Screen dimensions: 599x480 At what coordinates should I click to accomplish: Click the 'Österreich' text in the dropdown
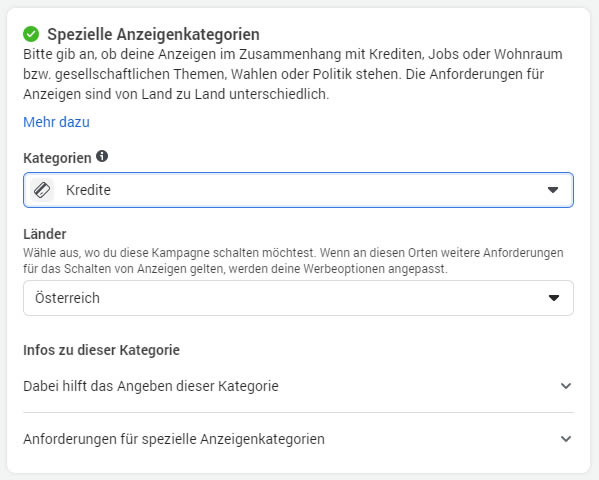coord(67,298)
